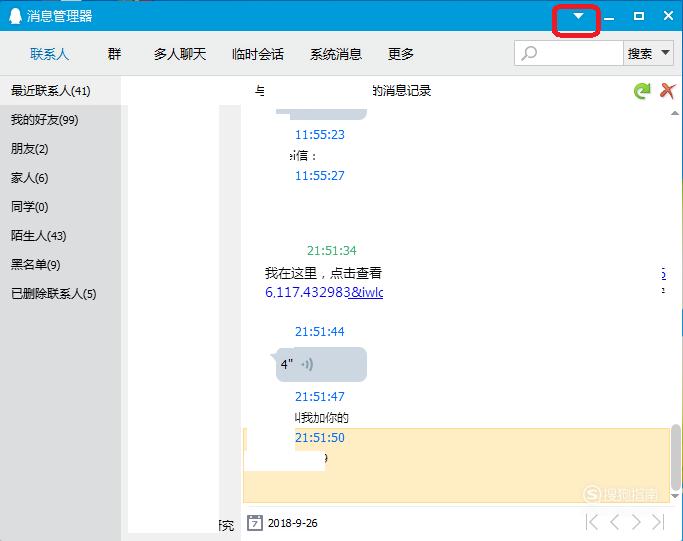Play the 4" voice message bubble
The width and height of the screenshot is (683, 541).
pyautogui.click(x=321, y=365)
